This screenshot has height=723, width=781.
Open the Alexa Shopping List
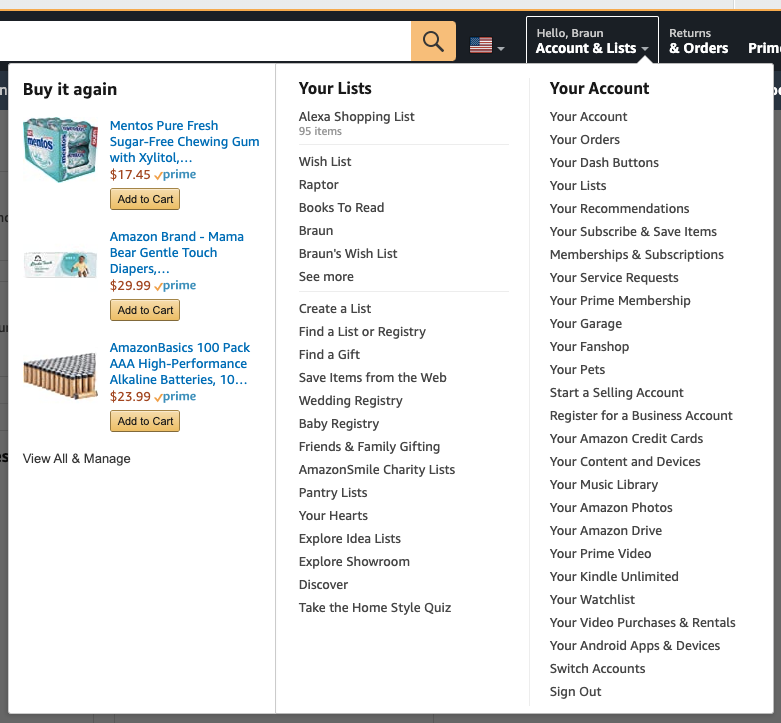(x=356, y=117)
